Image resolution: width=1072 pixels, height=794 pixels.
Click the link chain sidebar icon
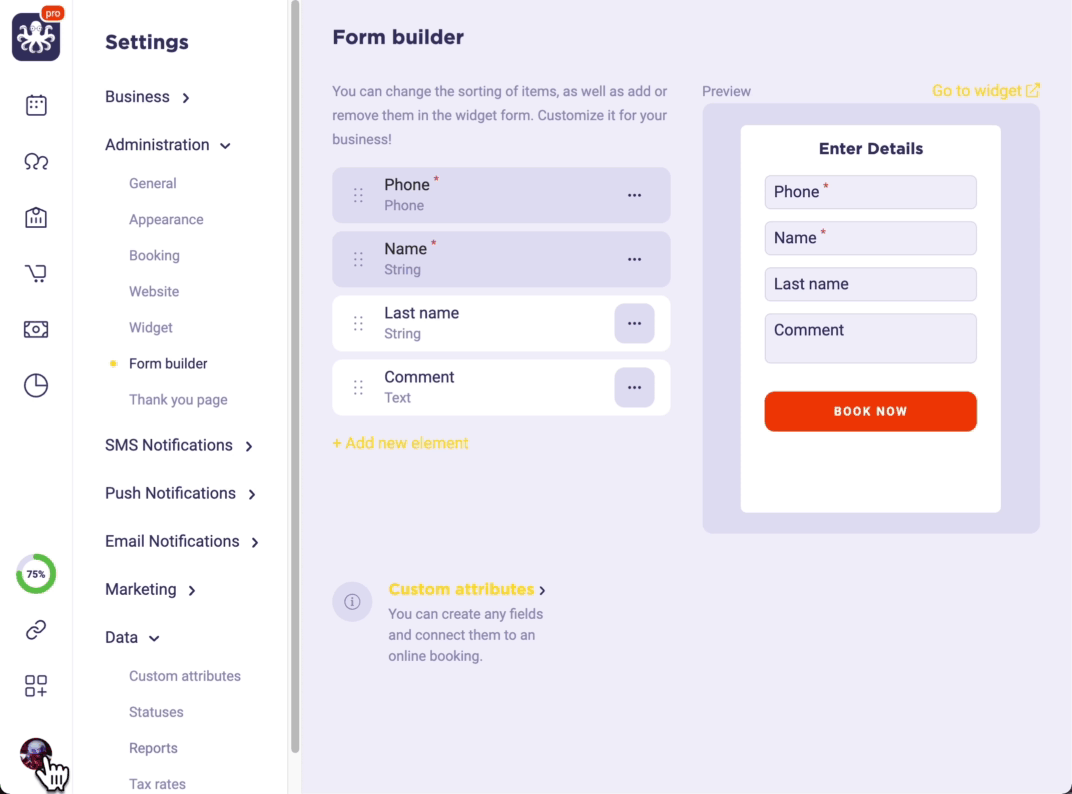[x=36, y=630]
